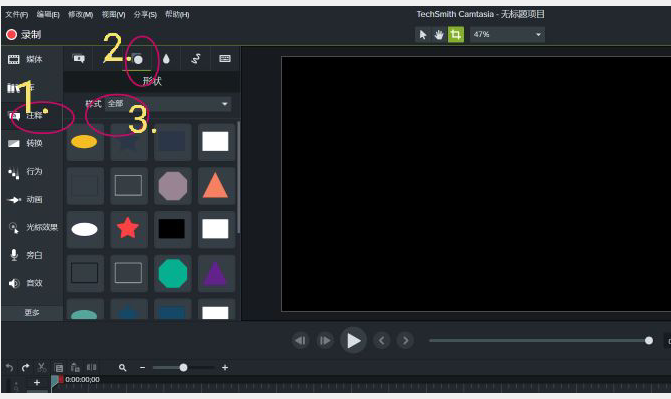
Task: Select the green octagon shape
Action: pyautogui.click(x=173, y=273)
